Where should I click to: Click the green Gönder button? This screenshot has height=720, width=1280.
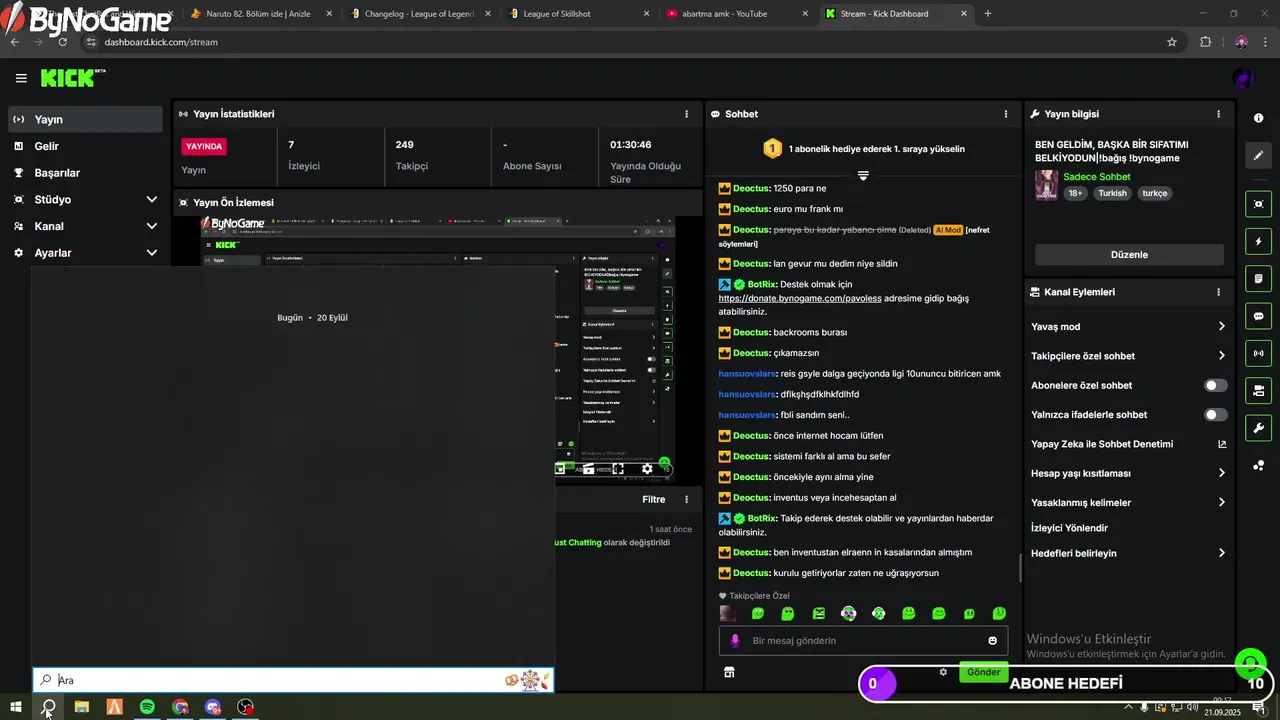[983, 672]
